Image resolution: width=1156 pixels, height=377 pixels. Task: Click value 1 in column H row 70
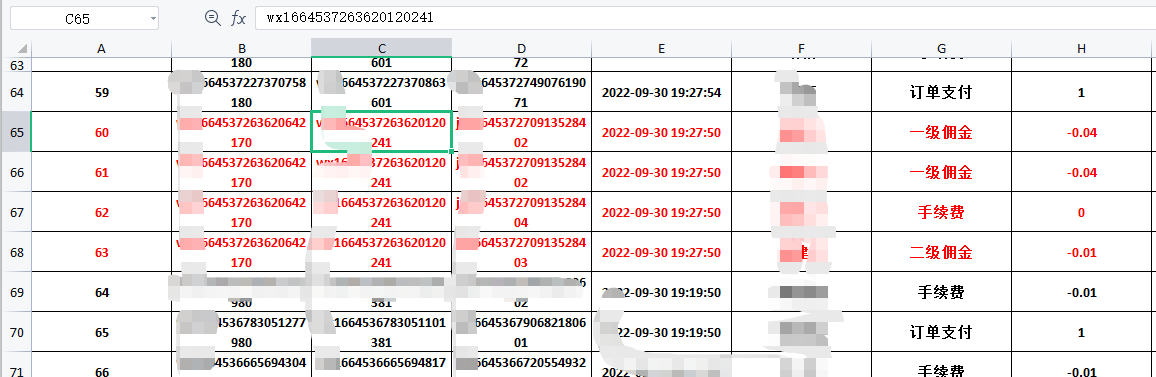pyautogui.click(x=1082, y=332)
